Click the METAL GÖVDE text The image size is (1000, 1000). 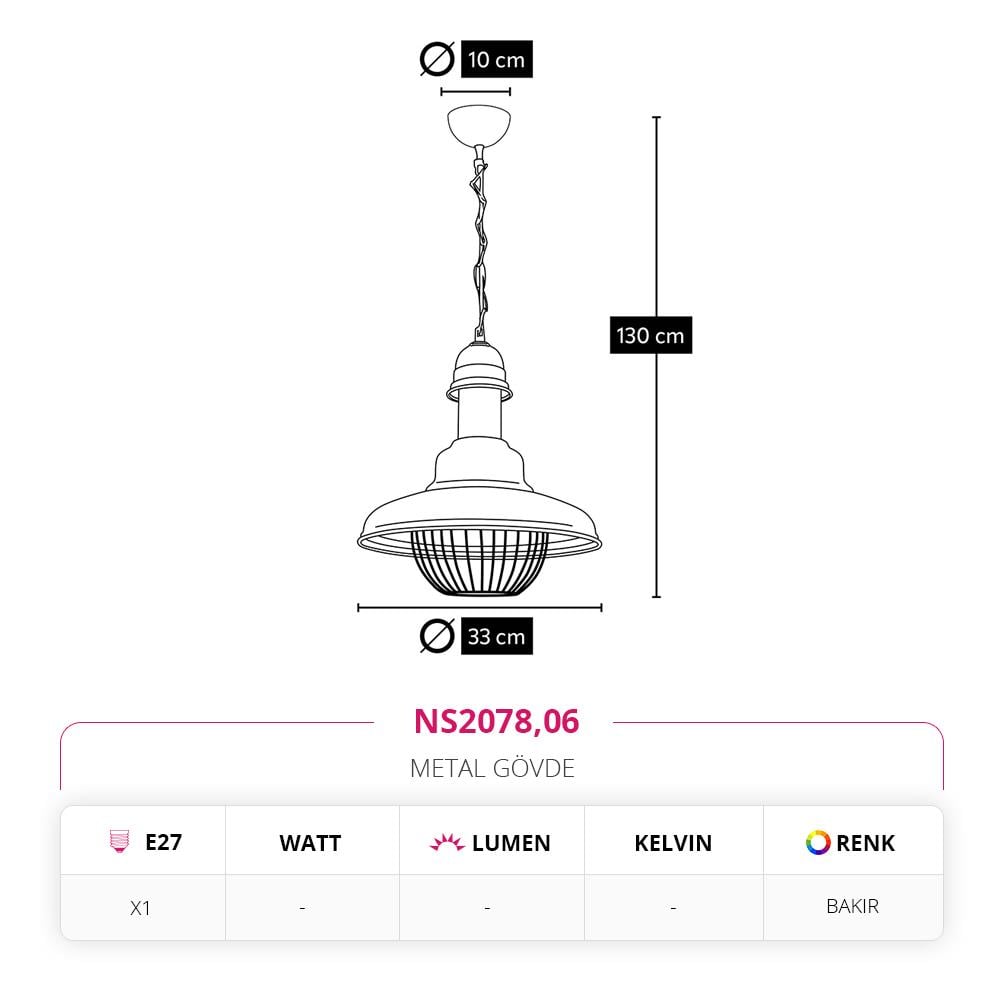pos(492,768)
